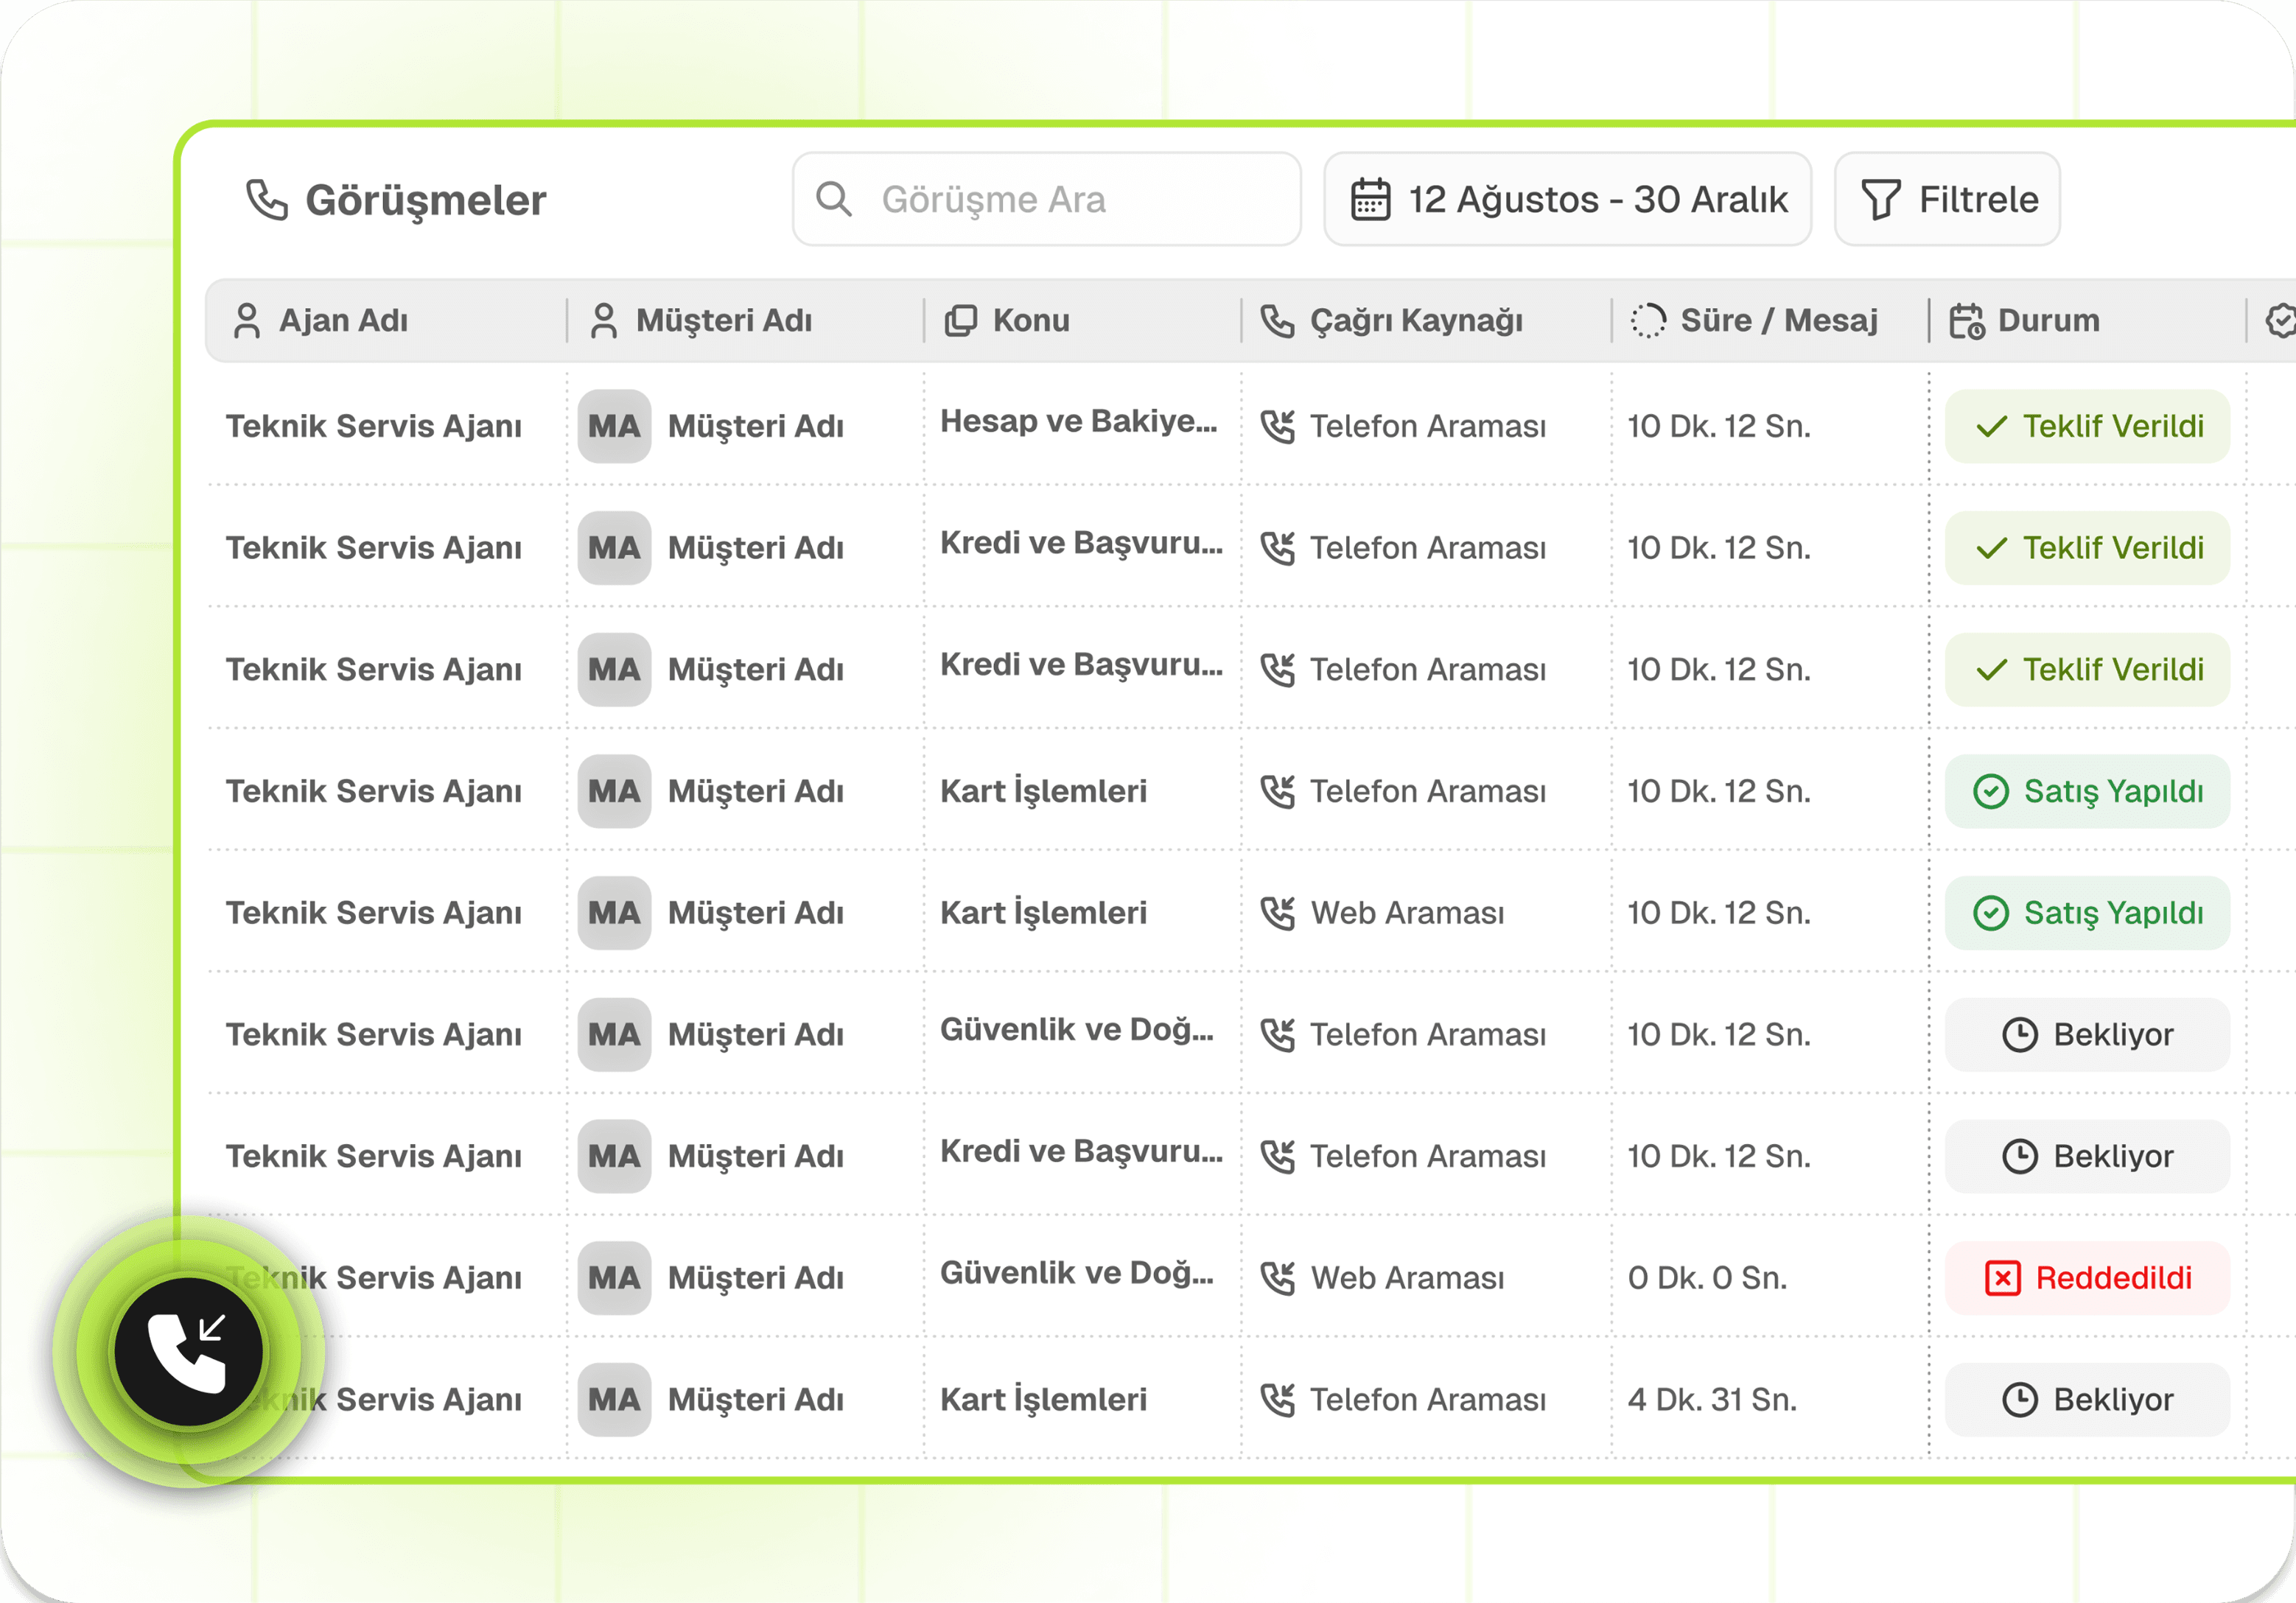The image size is (2296, 1603).
Task: Click phone icon in Çağrı Kaynağı header
Action: pos(1277,321)
